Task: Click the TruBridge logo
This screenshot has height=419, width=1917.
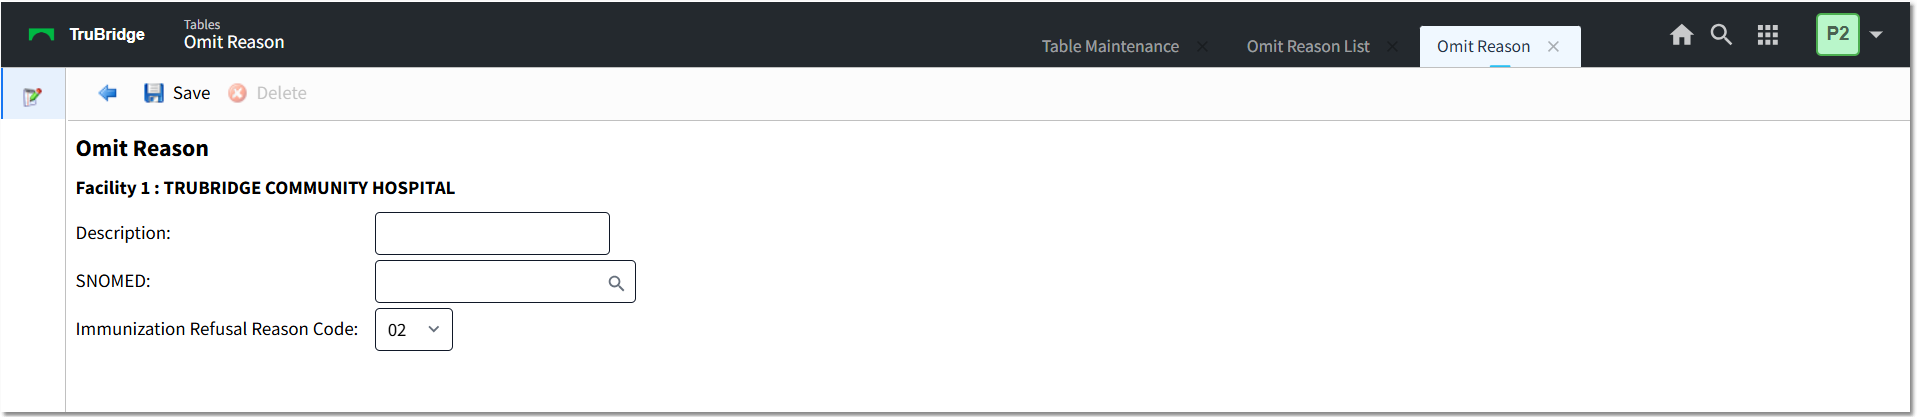Action: [x=87, y=34]
